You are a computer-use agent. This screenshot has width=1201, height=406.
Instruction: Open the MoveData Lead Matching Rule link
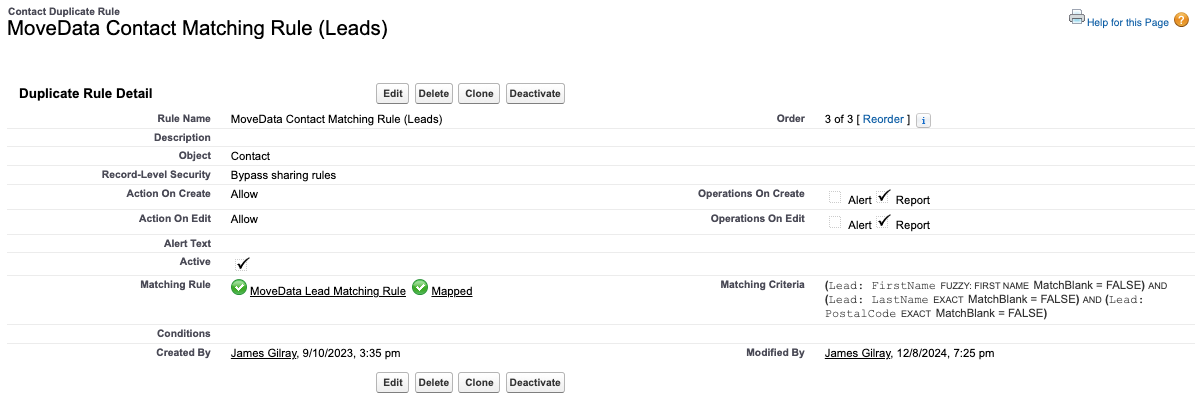pos(328,291)
